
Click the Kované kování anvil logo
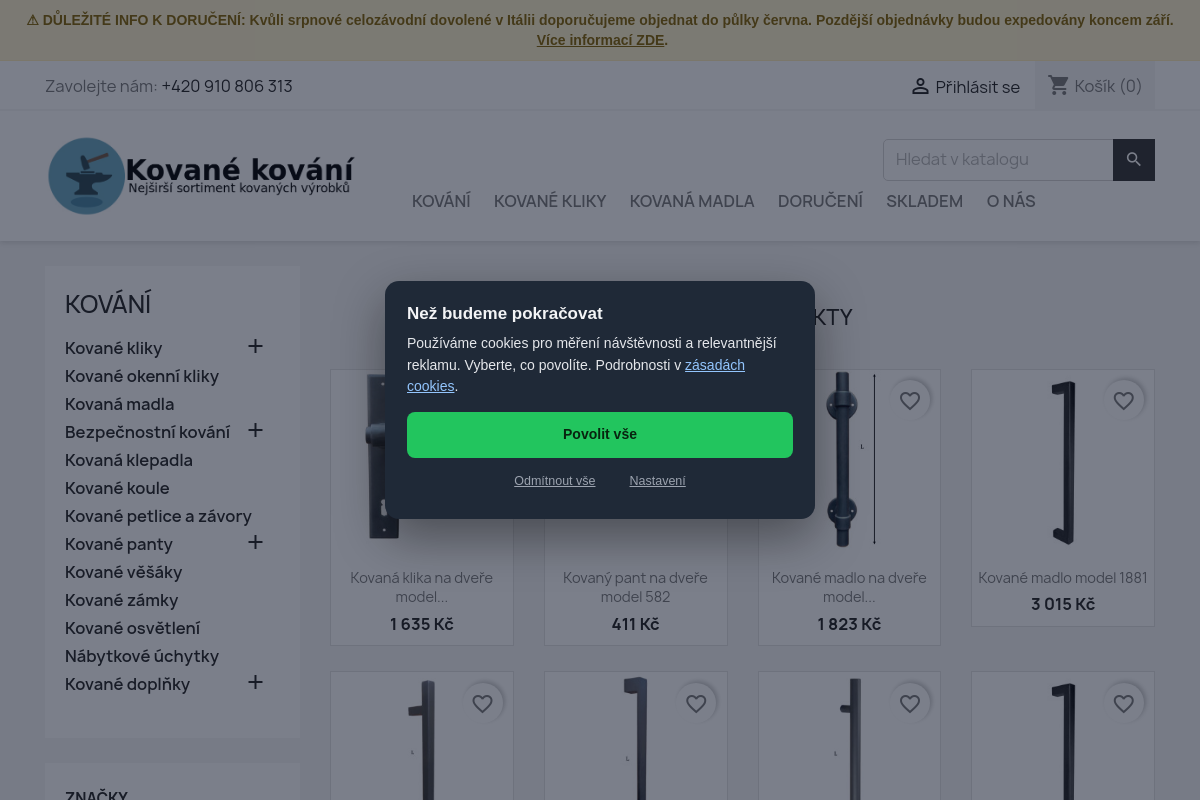point(201,176)
